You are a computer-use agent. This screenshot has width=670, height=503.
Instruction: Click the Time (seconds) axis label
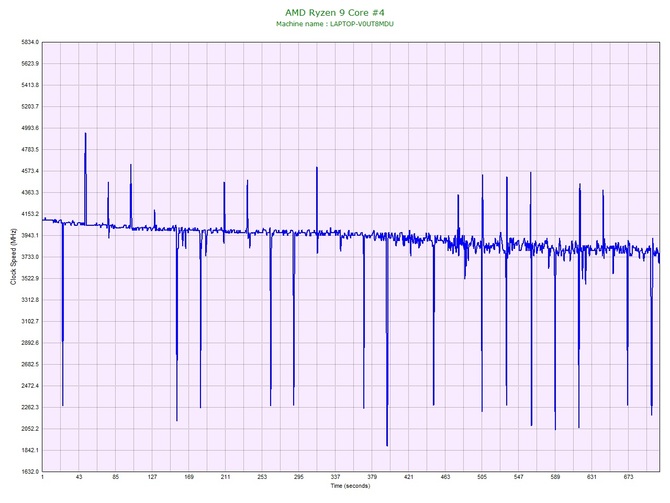tap(350, 486)
